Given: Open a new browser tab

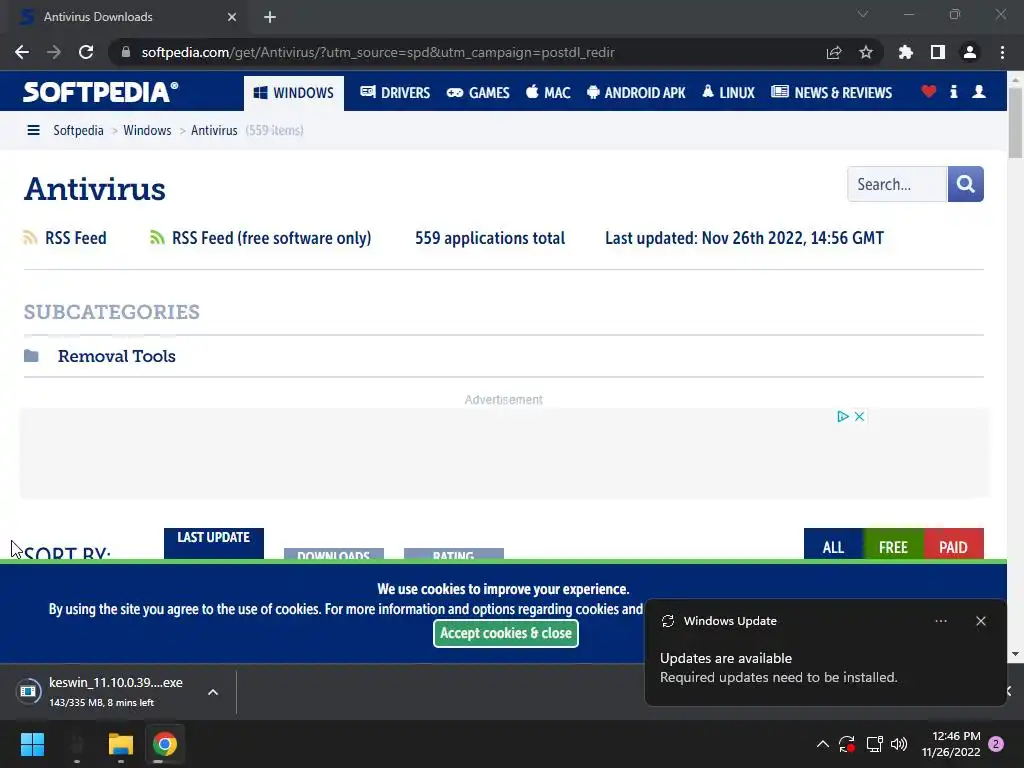Looking at the screenshot, I should click(x=270, y=17).
